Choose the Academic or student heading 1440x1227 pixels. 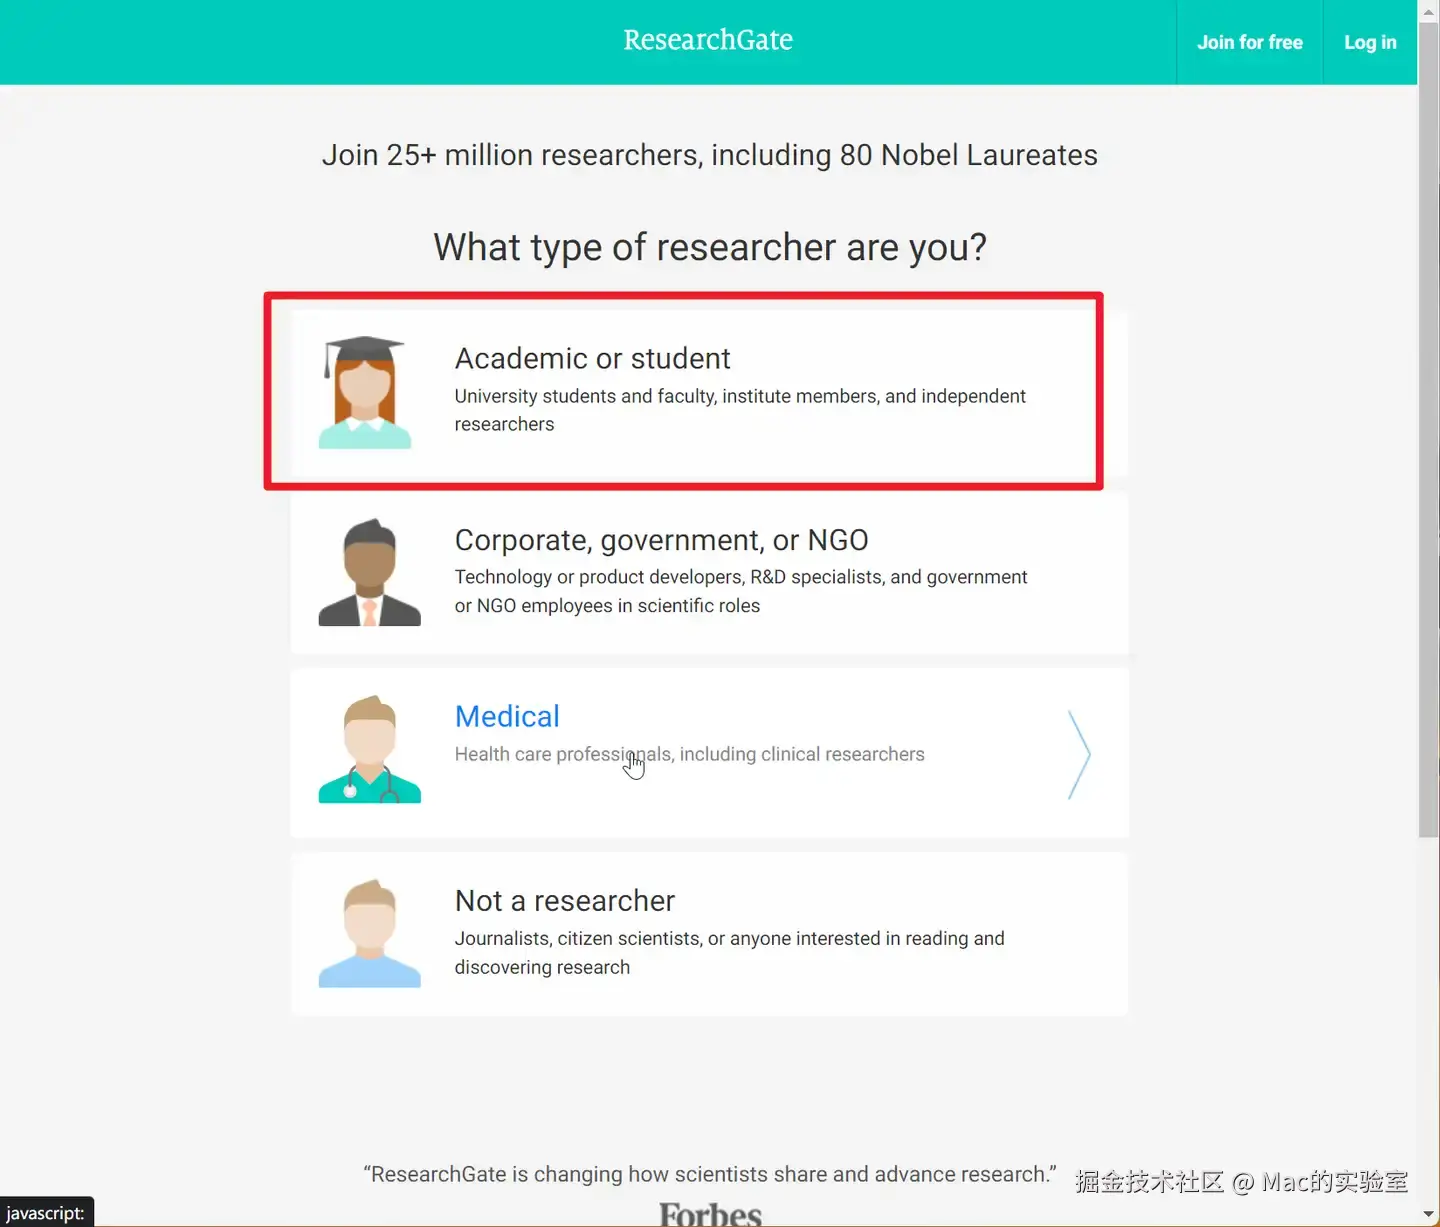[x=592, y=358]
